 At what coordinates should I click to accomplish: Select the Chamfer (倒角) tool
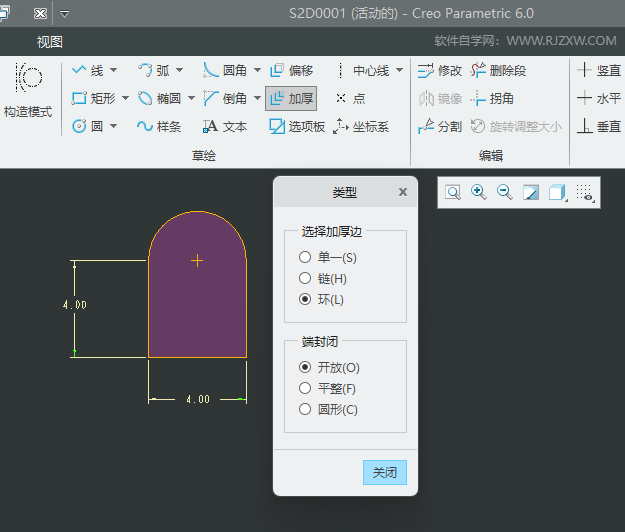(225, 98)
